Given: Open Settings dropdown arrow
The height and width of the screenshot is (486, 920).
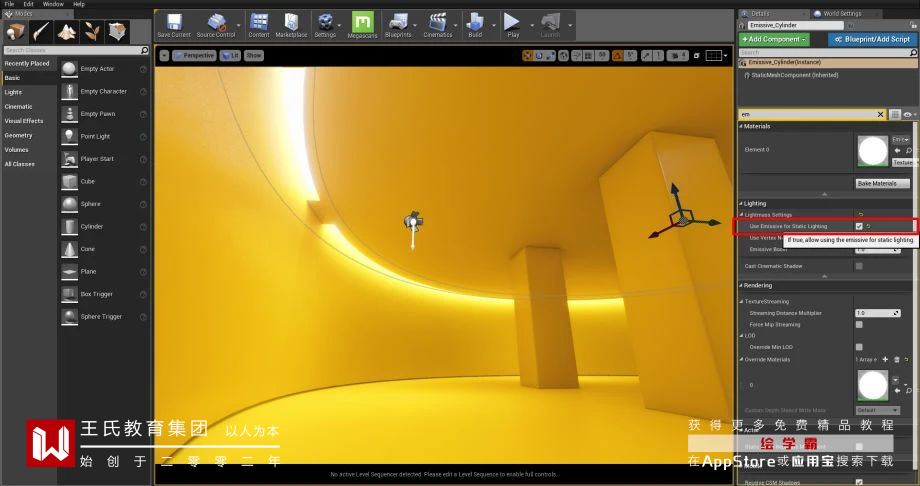Looking at the screenshot, I should (x=340, y=26).
